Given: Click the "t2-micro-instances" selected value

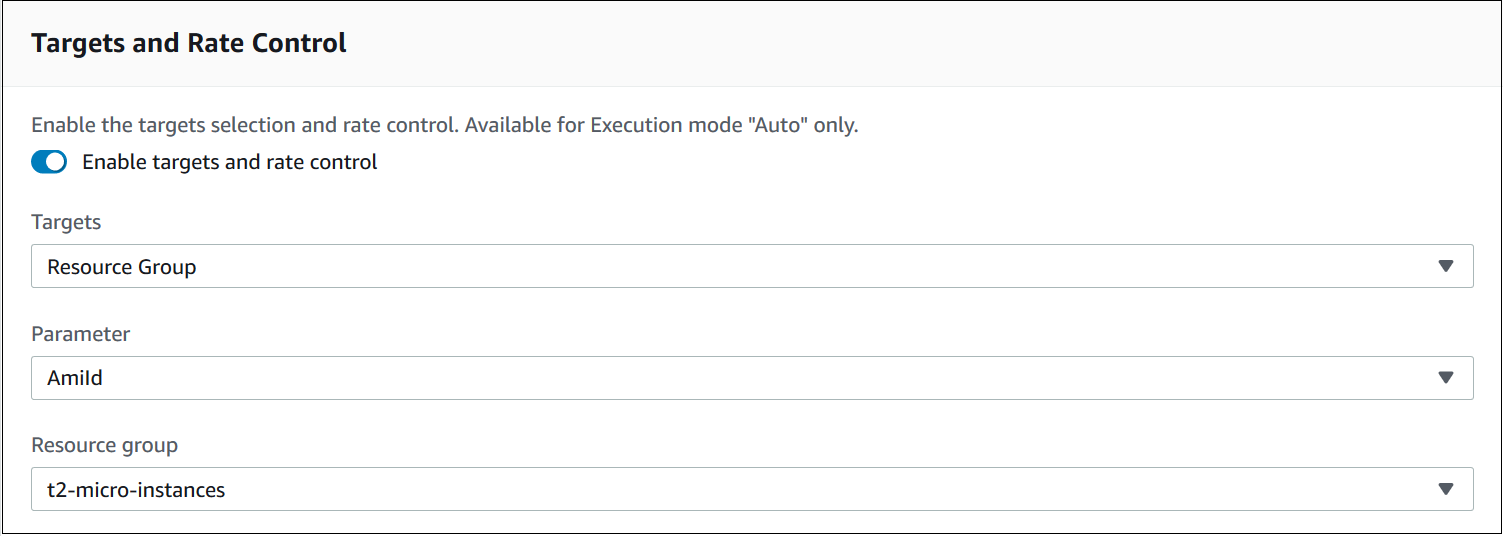Looking at the screenshot, I should 136,490.
